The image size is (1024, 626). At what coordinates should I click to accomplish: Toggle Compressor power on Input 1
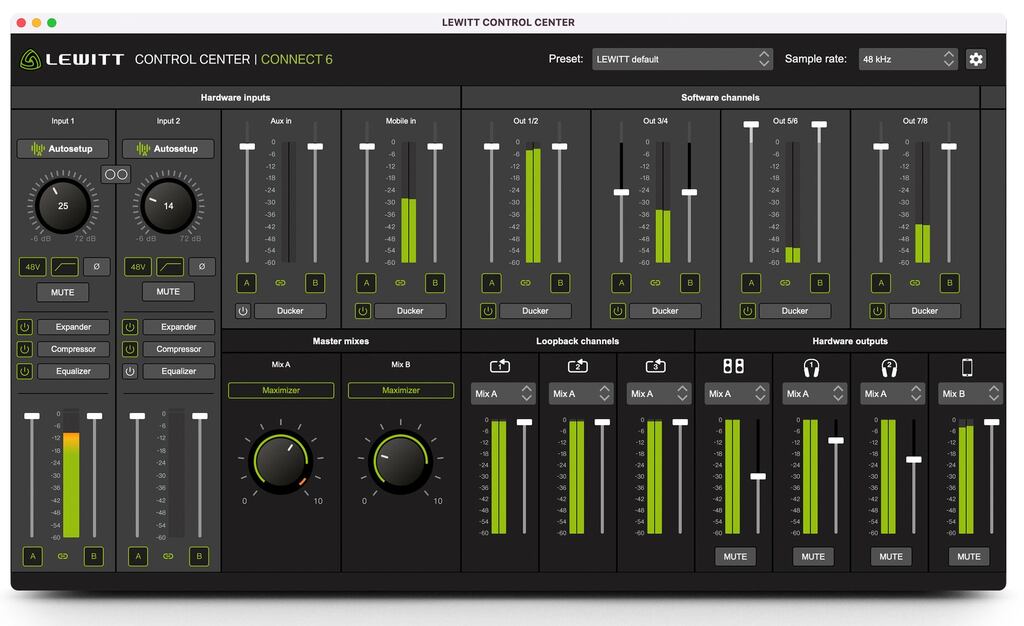click(24, 349)
